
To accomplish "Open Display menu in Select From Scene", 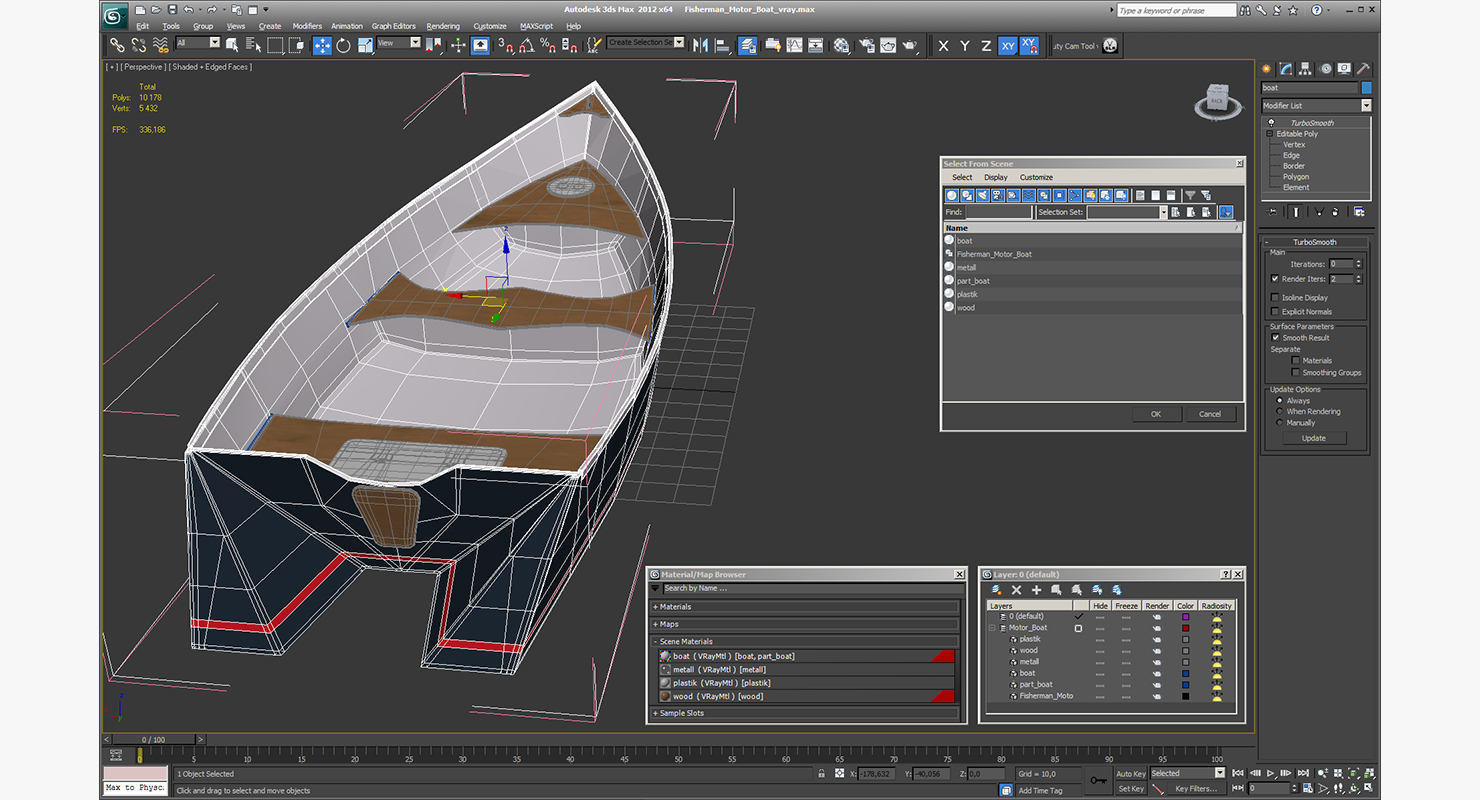I will pyautogui.click(x=996, y=177).
